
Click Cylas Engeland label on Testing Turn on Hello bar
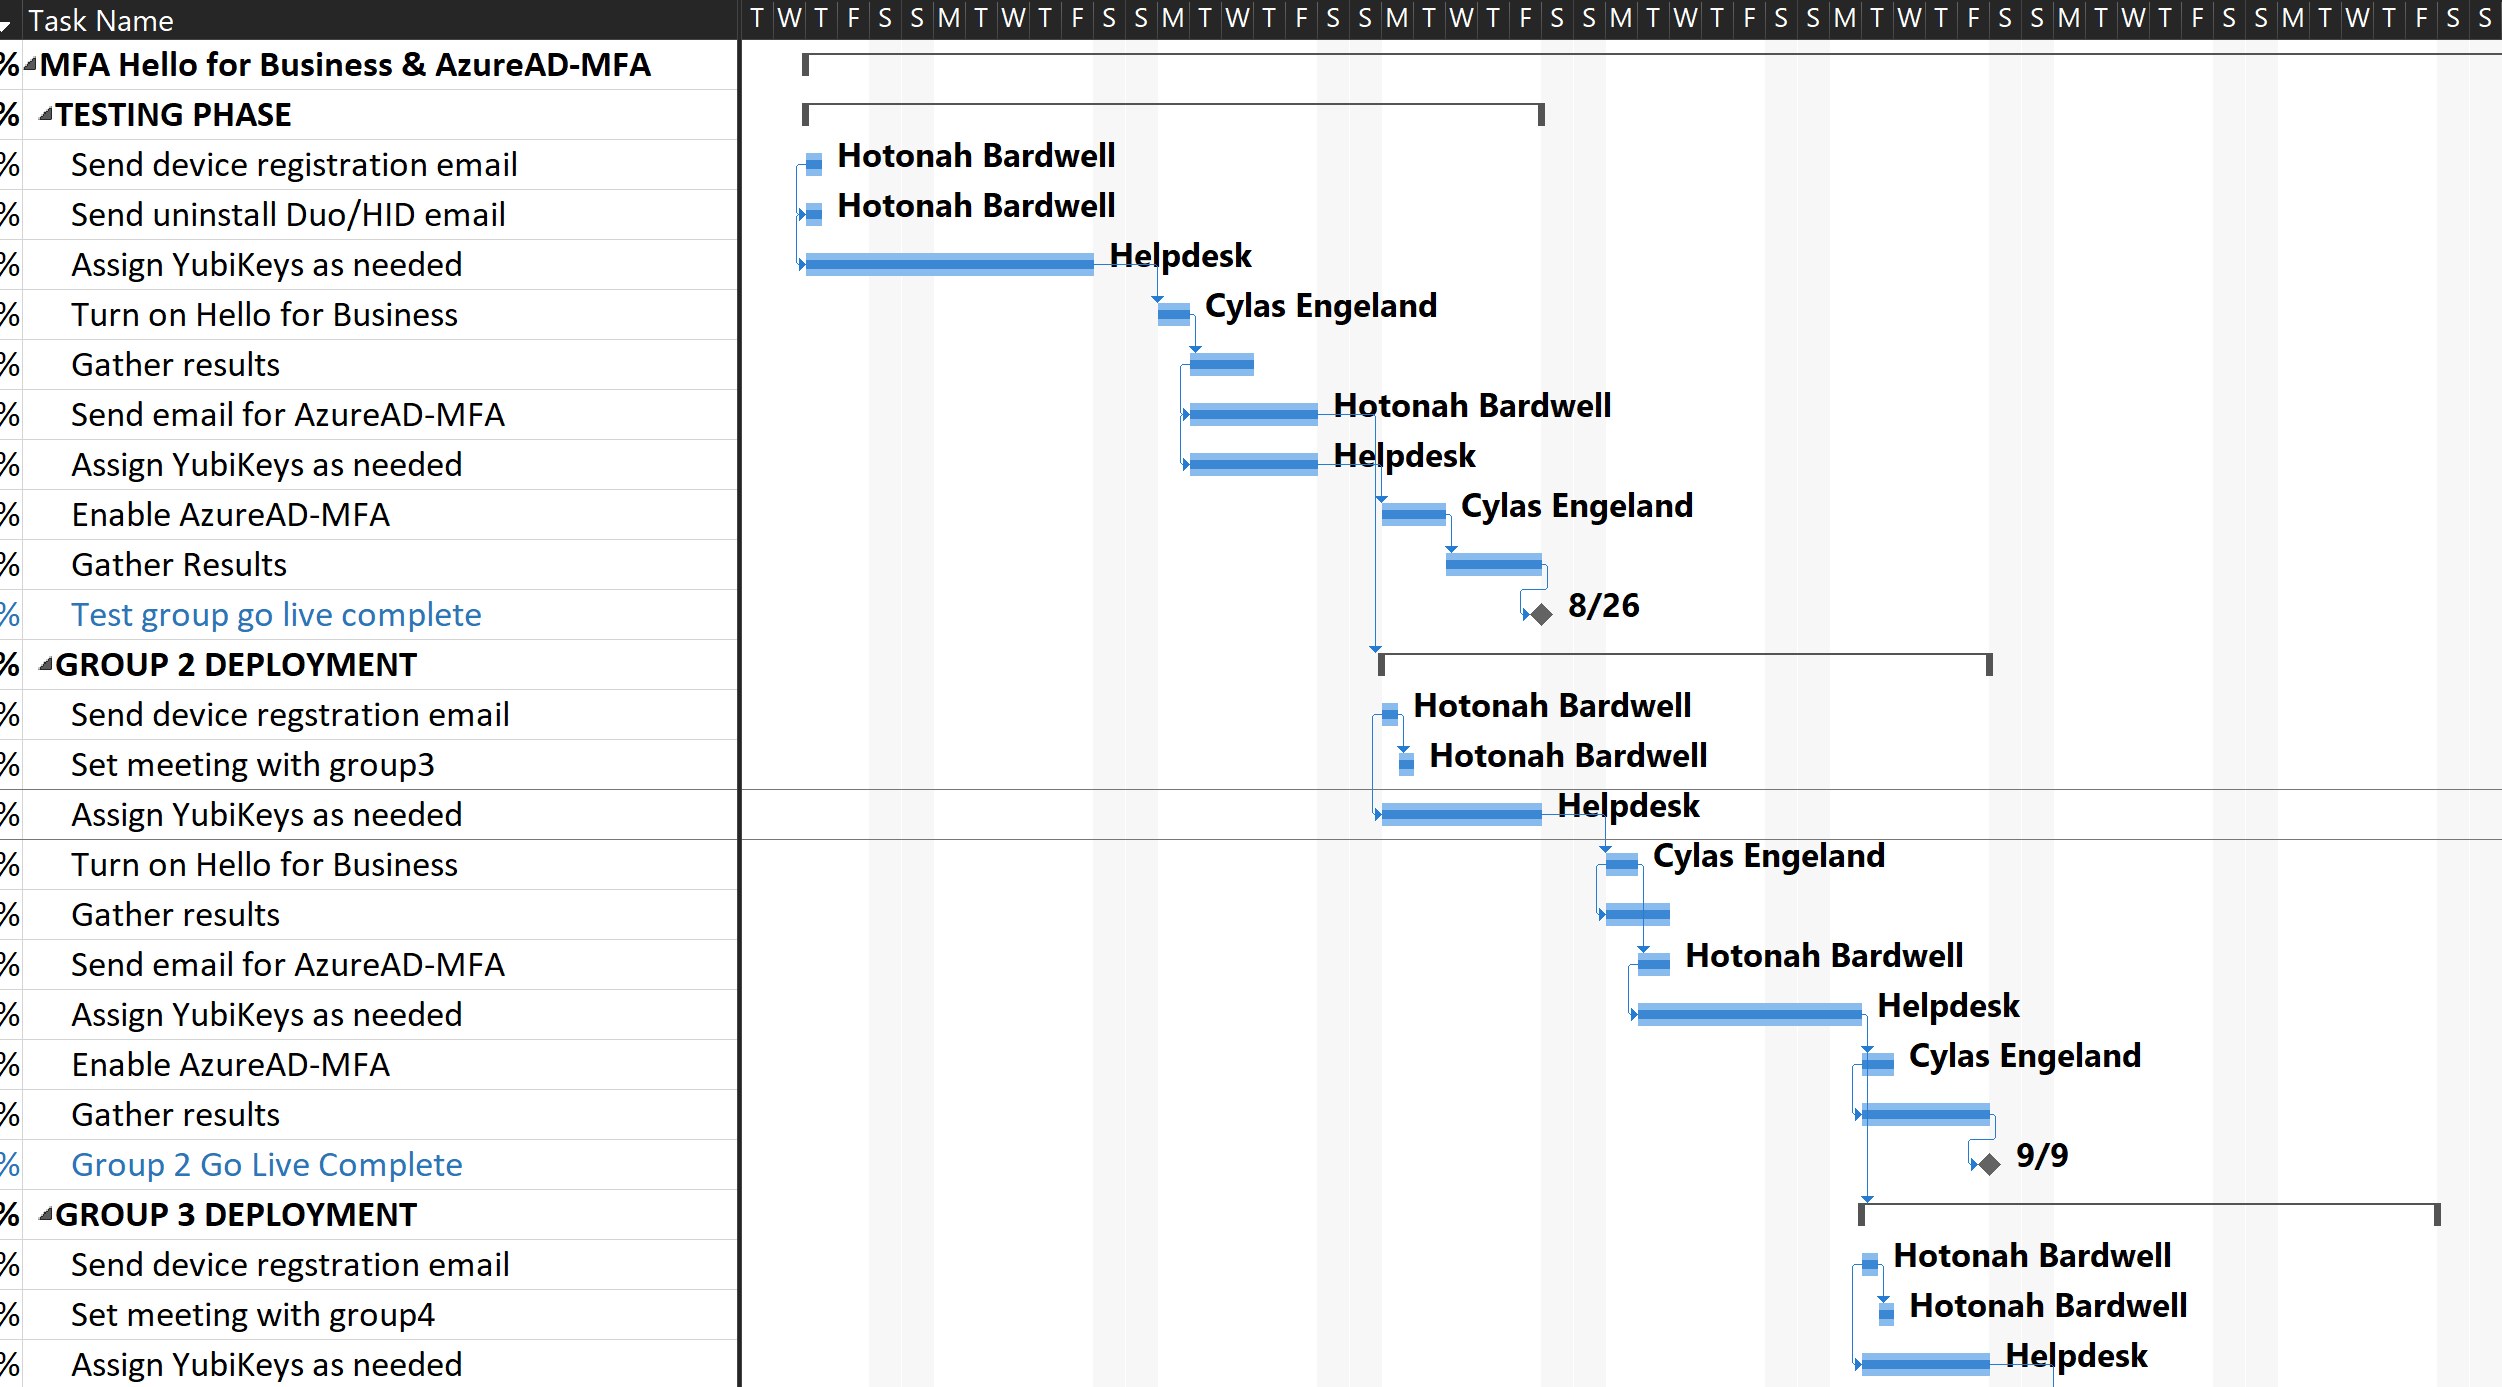1321,306
